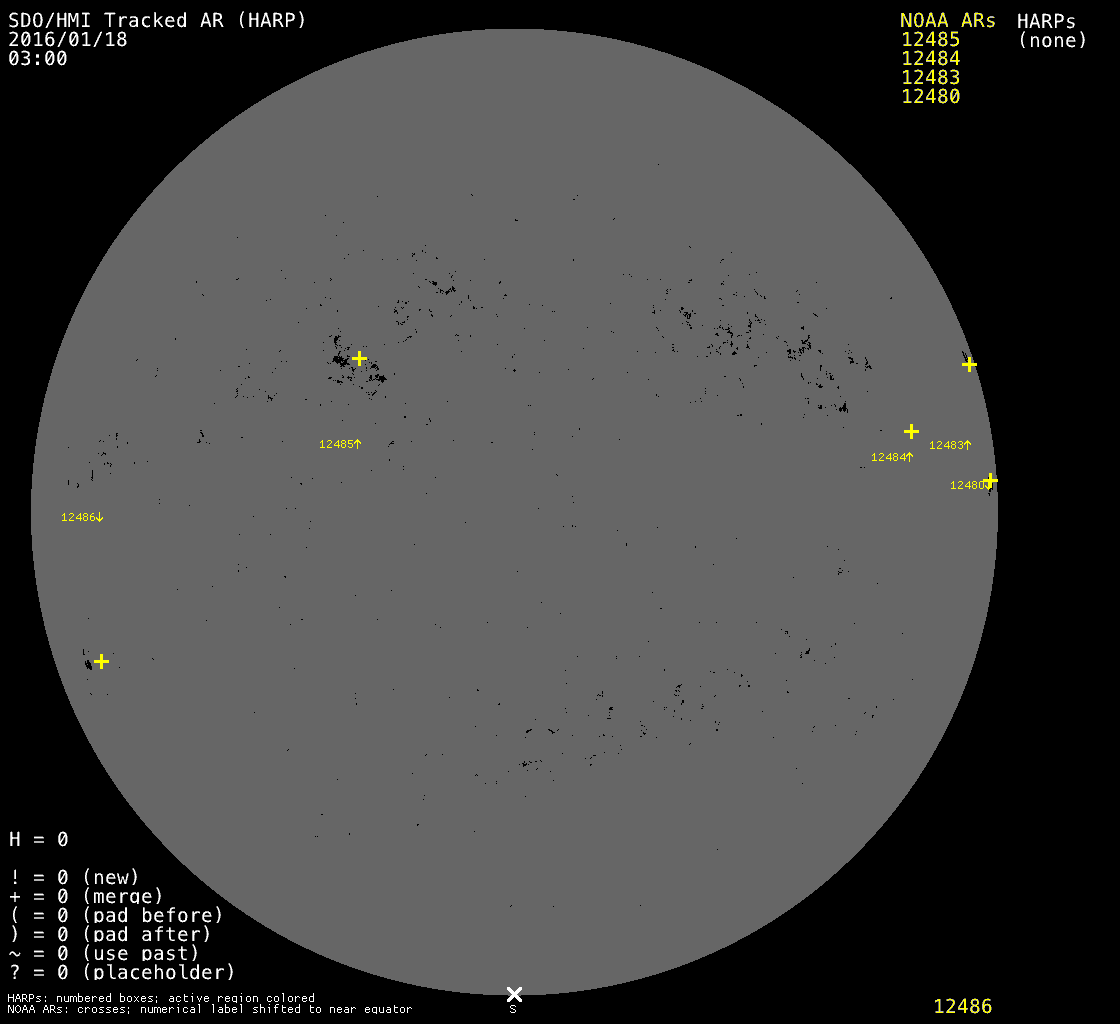Click 12484 in the NOAA ARs list
The image size is (1120, 1024).
pyautogui.click(x=930, y=59)
